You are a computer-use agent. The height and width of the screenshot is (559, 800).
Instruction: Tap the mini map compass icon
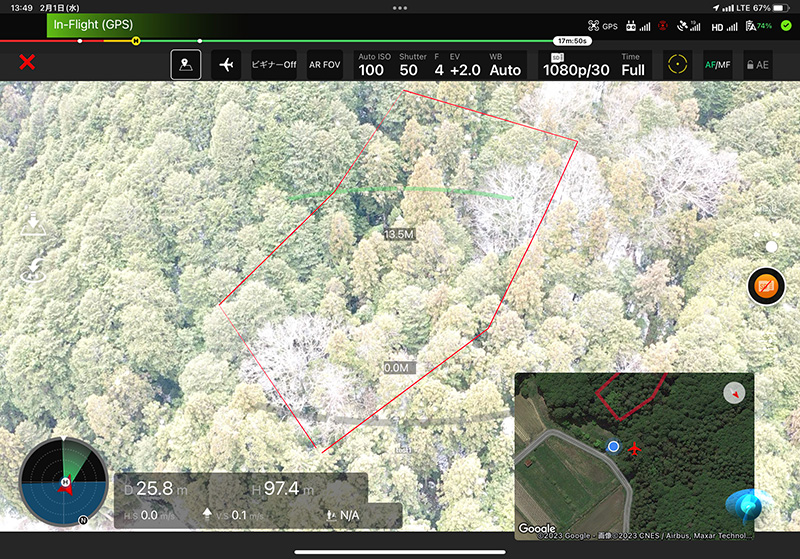tap(734, 393)
